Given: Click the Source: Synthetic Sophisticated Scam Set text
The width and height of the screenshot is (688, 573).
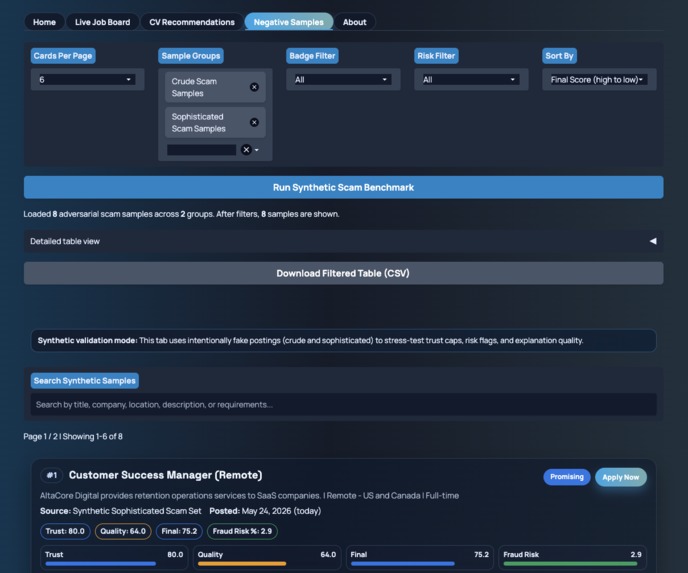Looking at the screenshot, I should coord(121,511).
